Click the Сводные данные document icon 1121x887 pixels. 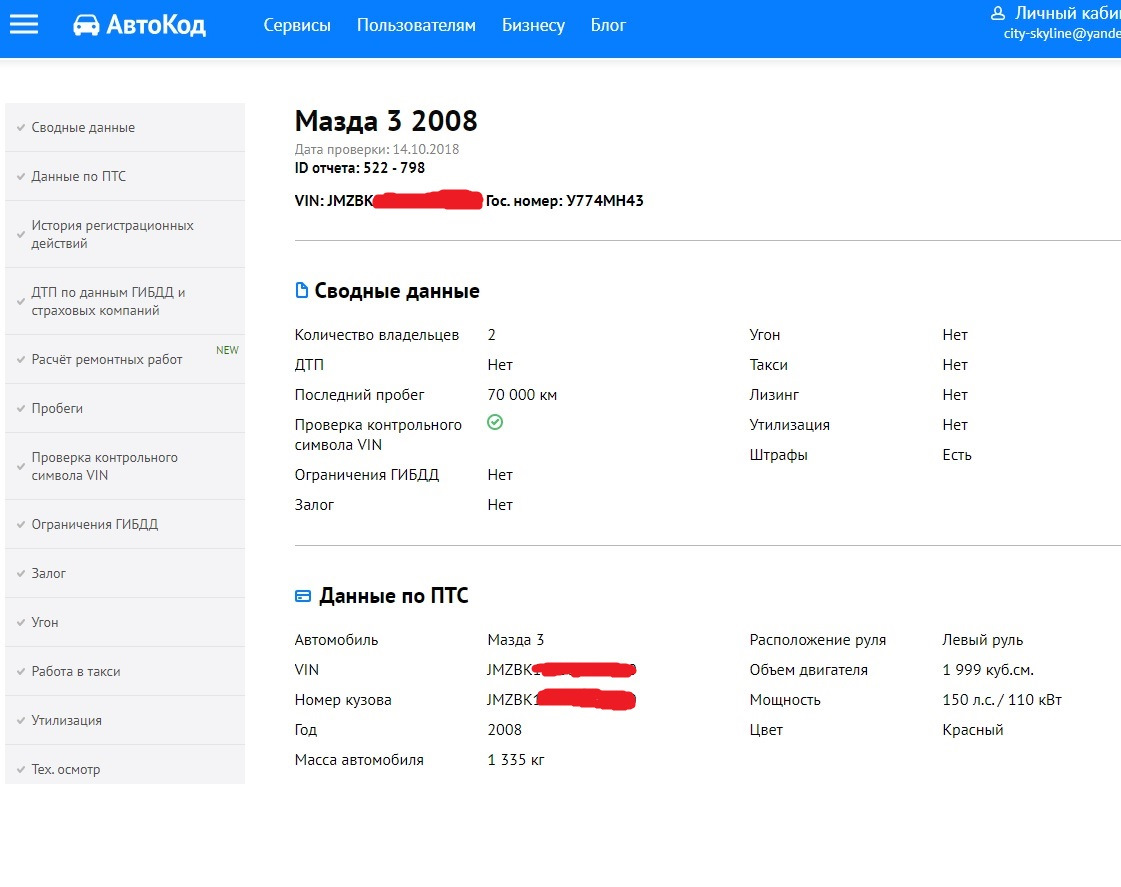[x=302, y=291]
